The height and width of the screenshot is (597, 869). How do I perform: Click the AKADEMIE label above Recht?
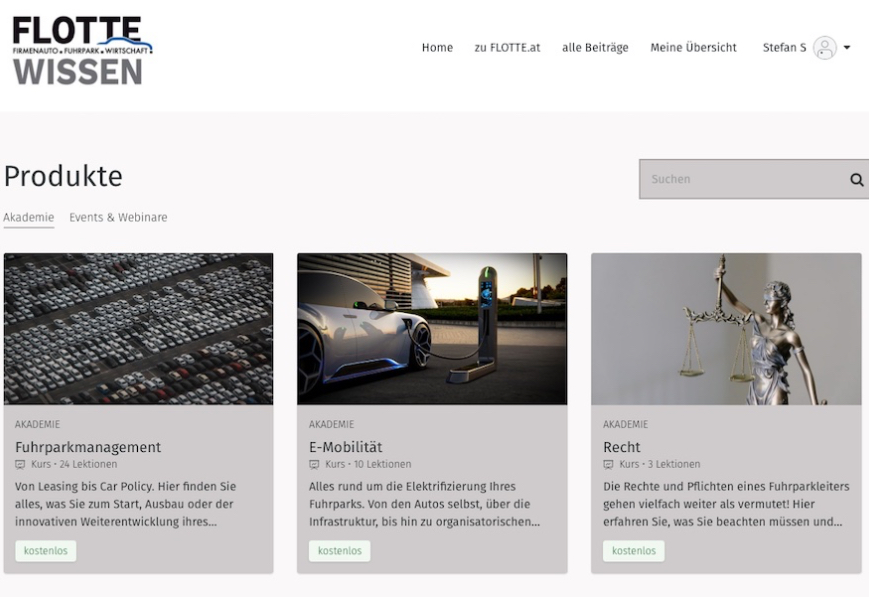click(625, 424)
